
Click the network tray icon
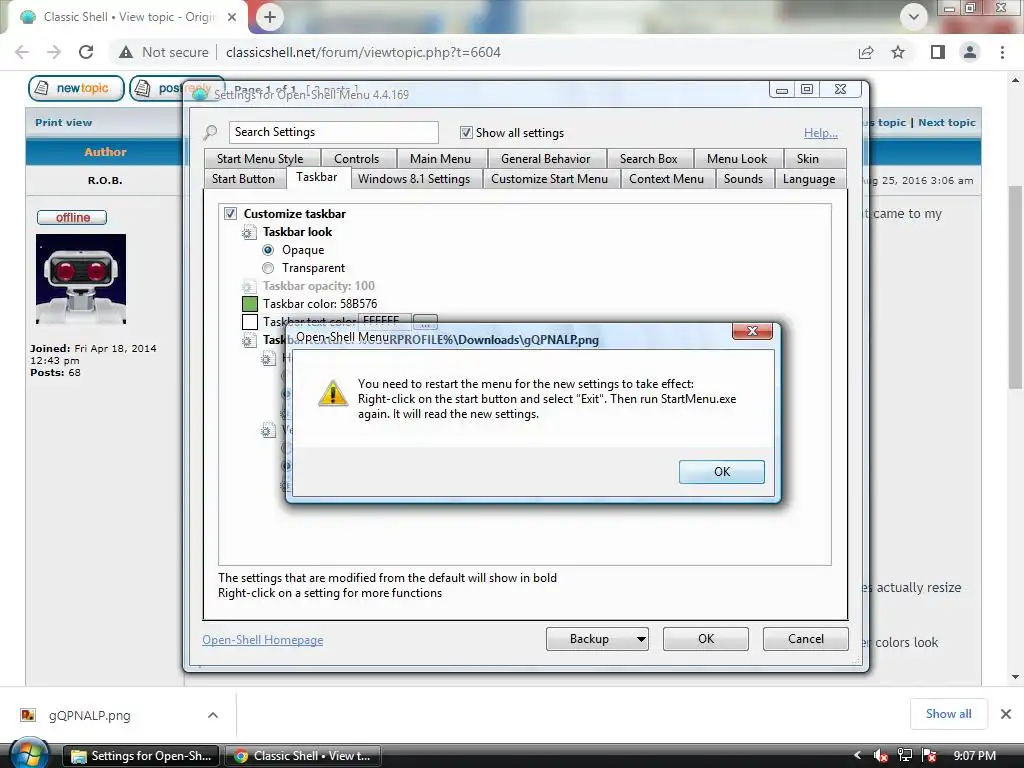pyautogui.click(x=904, y=756)
